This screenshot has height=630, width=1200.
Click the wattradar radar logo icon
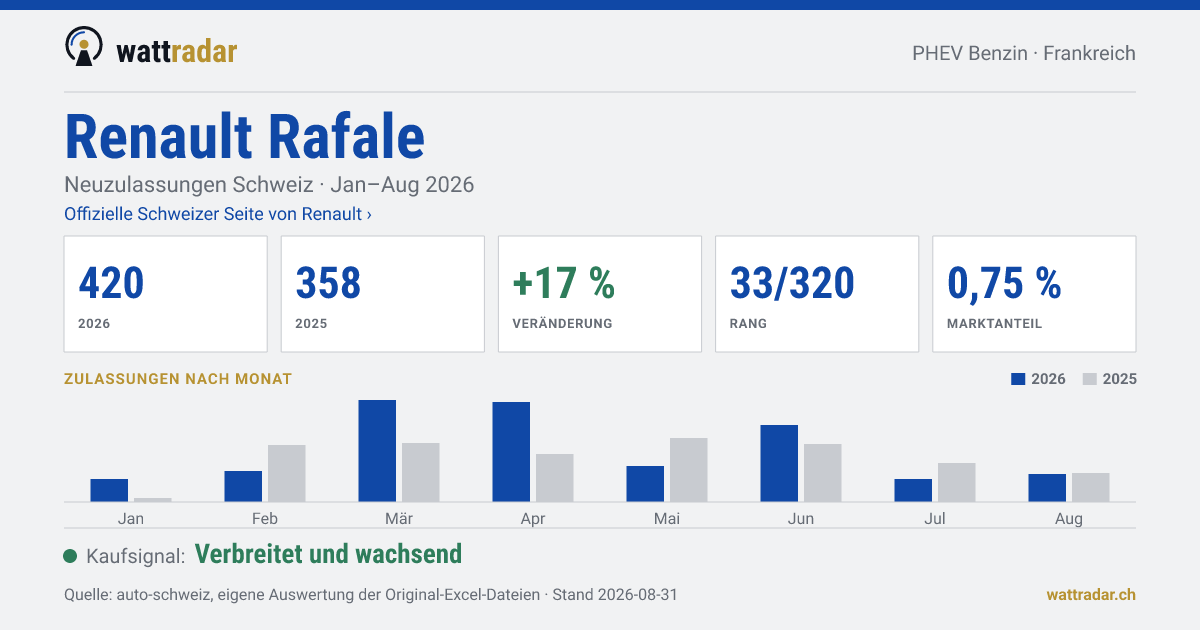pos(84,47)
